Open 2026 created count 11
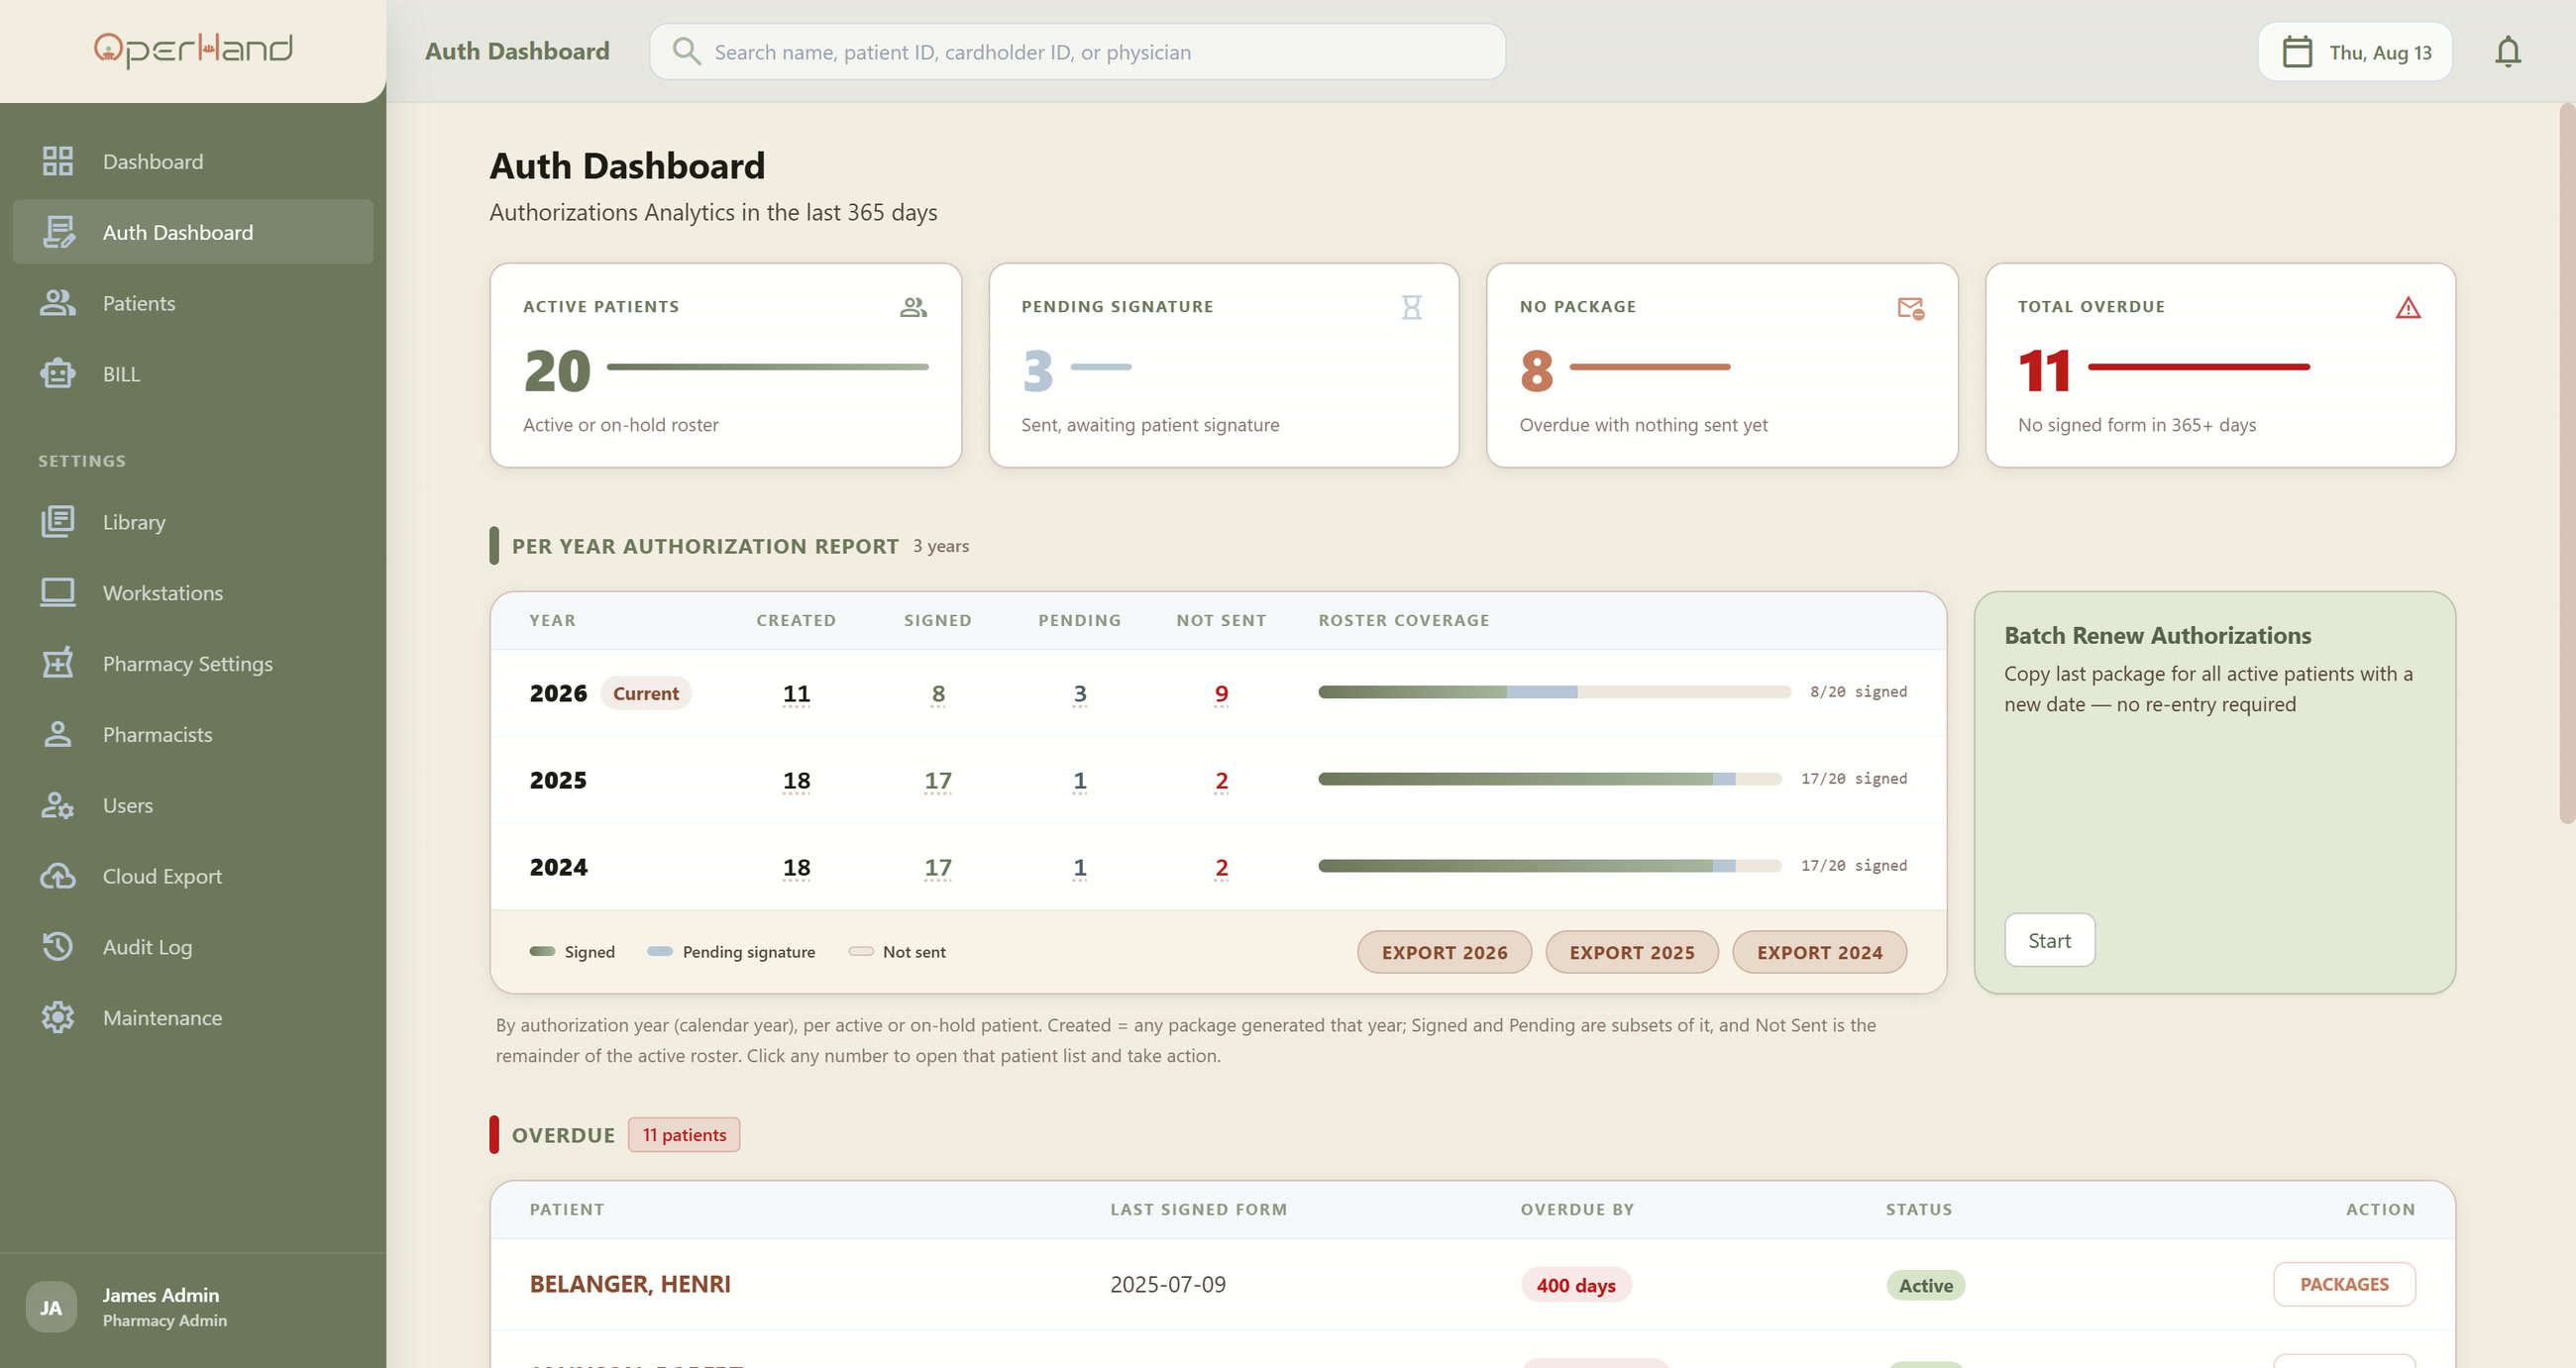This screenshot has width=2576, height=1368. point(796,694)
